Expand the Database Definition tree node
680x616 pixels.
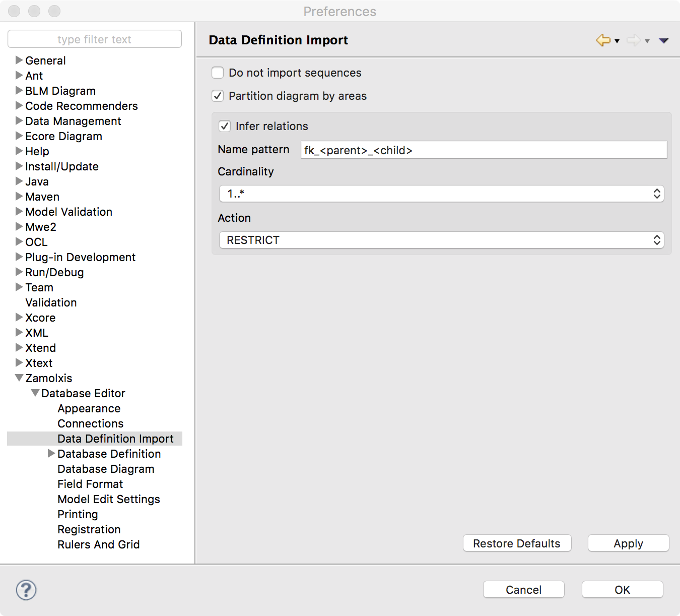pyautogui.click(x=51, y=454)
